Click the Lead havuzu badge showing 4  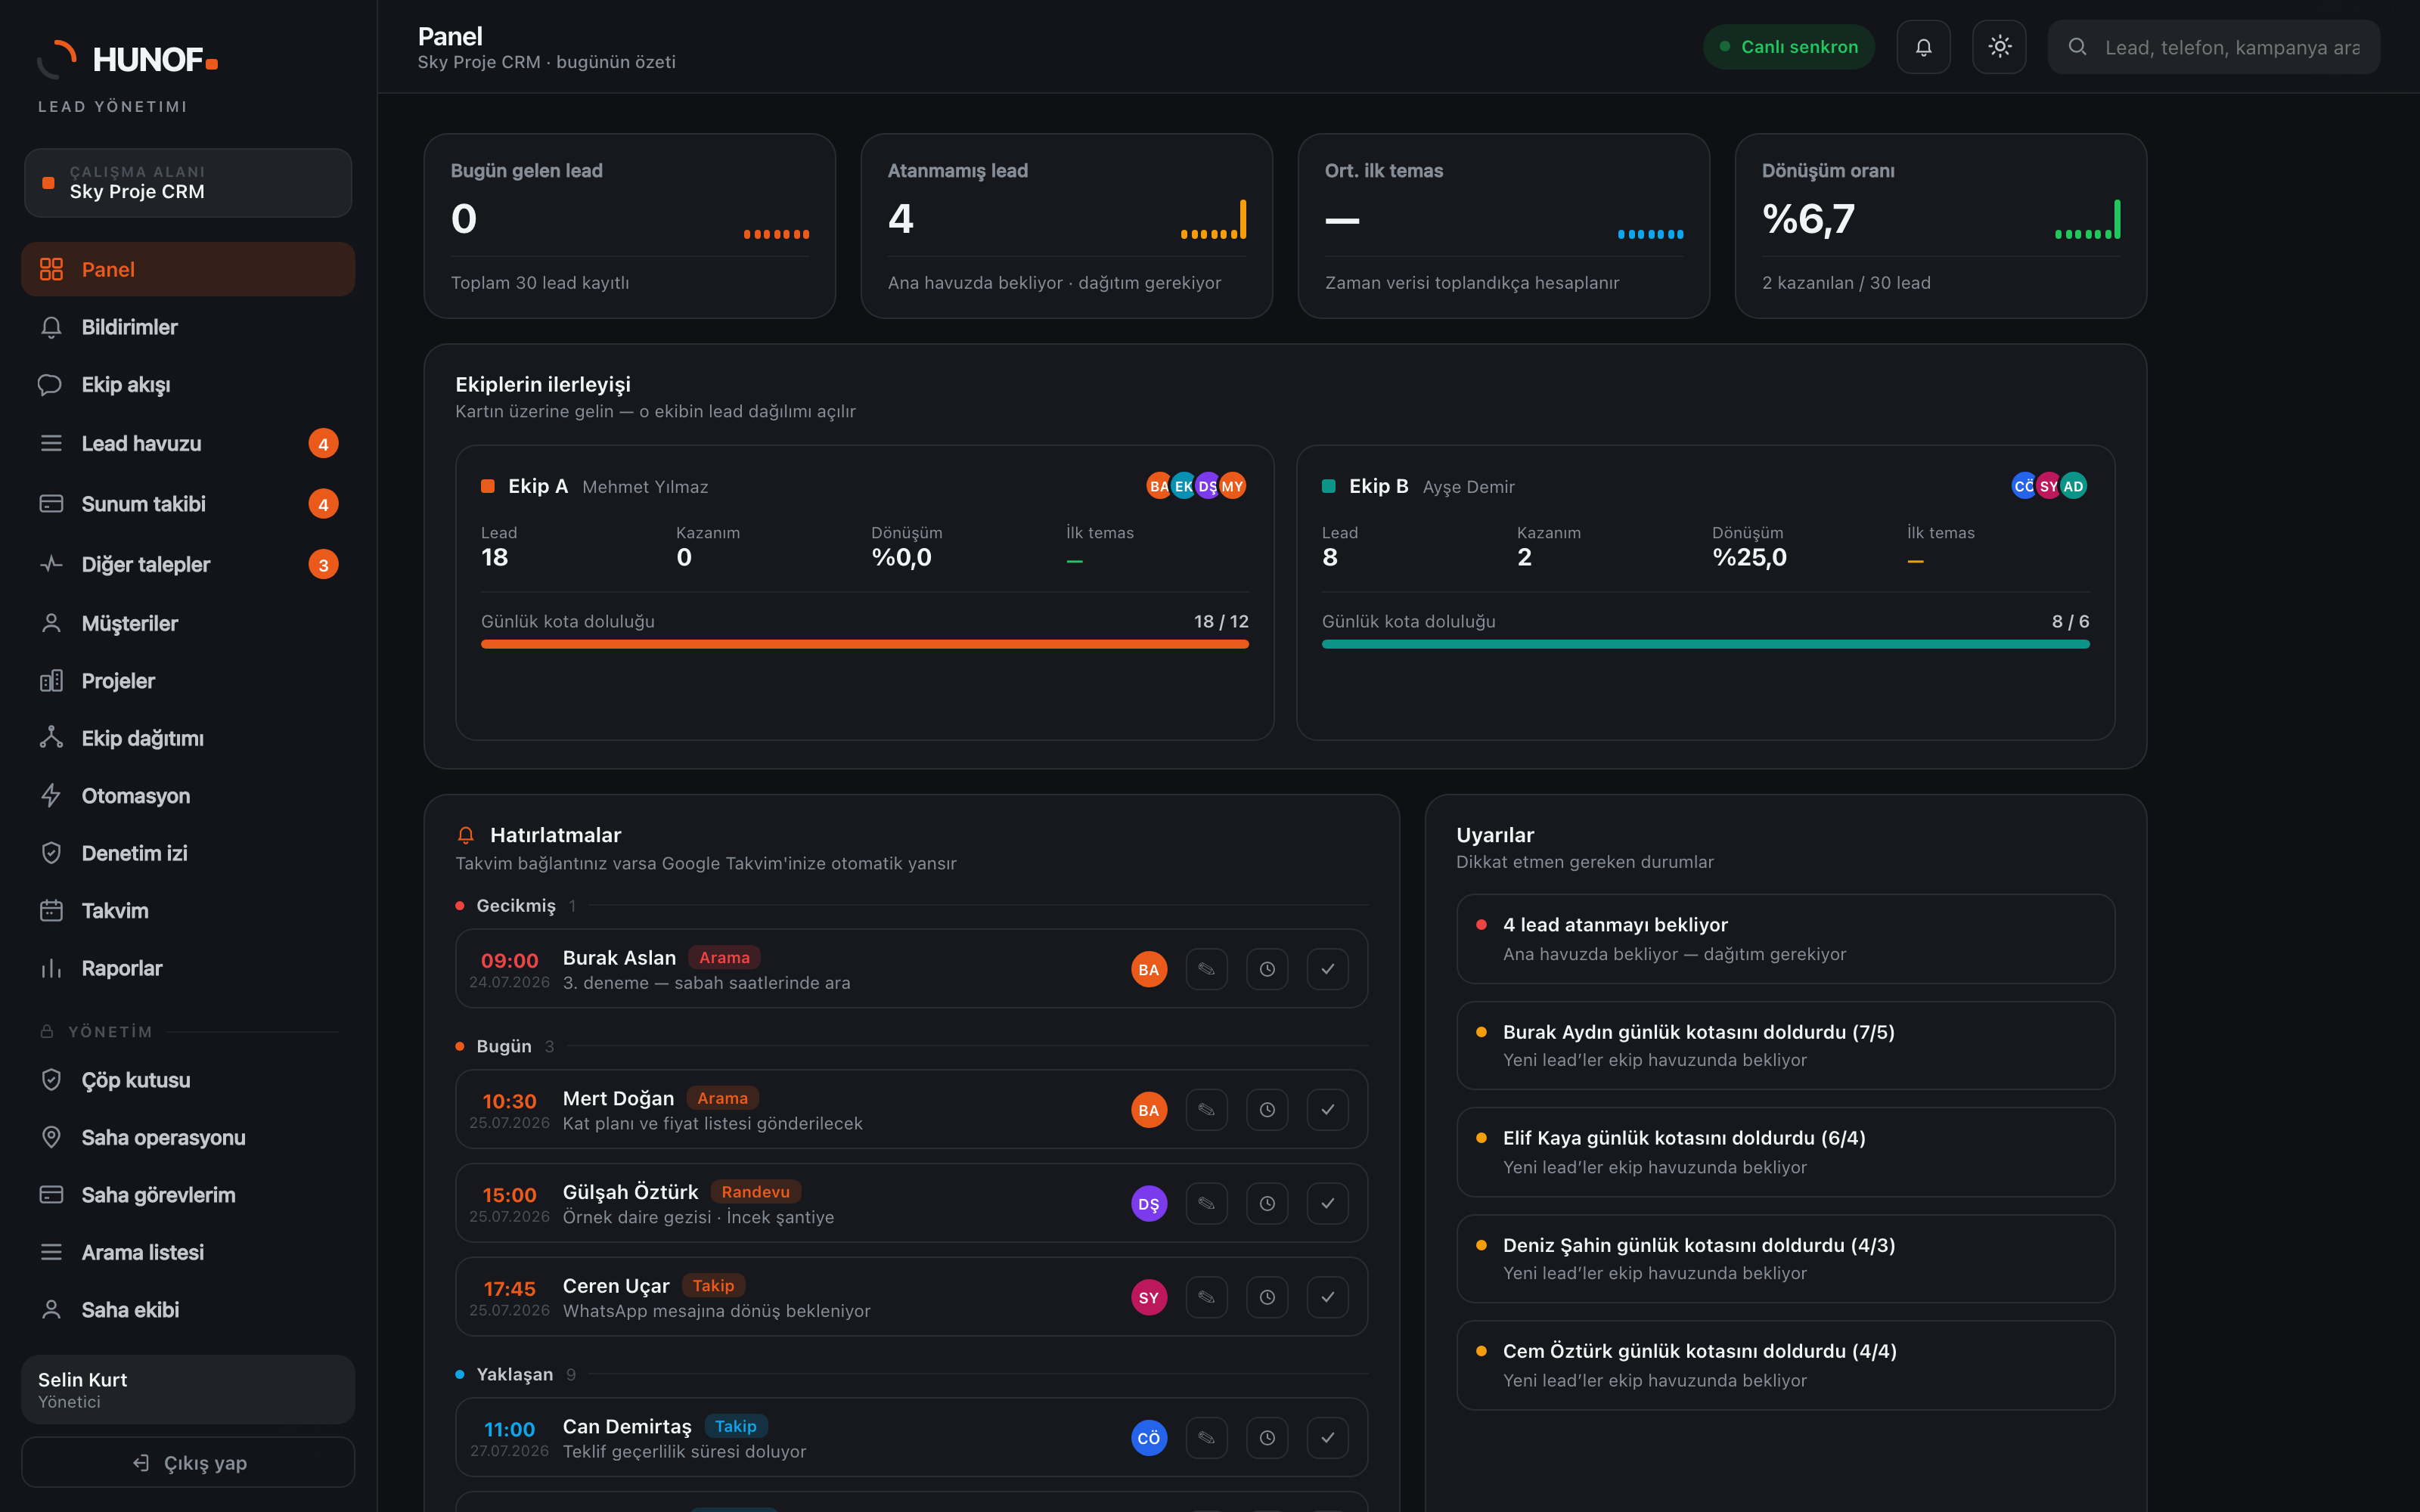point(323,444)
